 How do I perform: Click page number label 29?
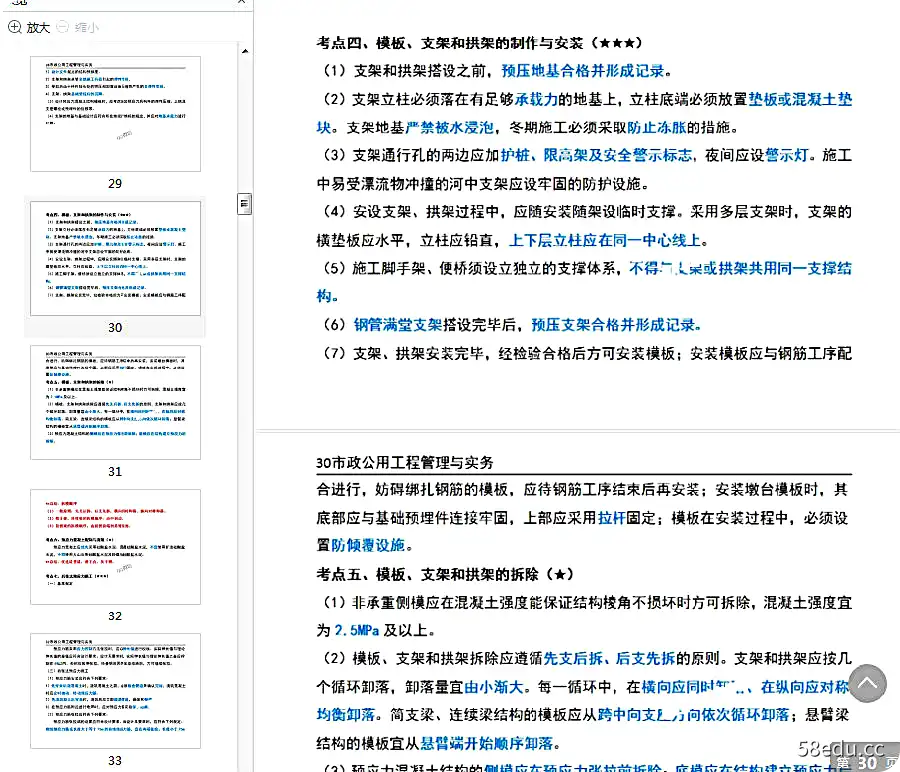tap(115, 184)
